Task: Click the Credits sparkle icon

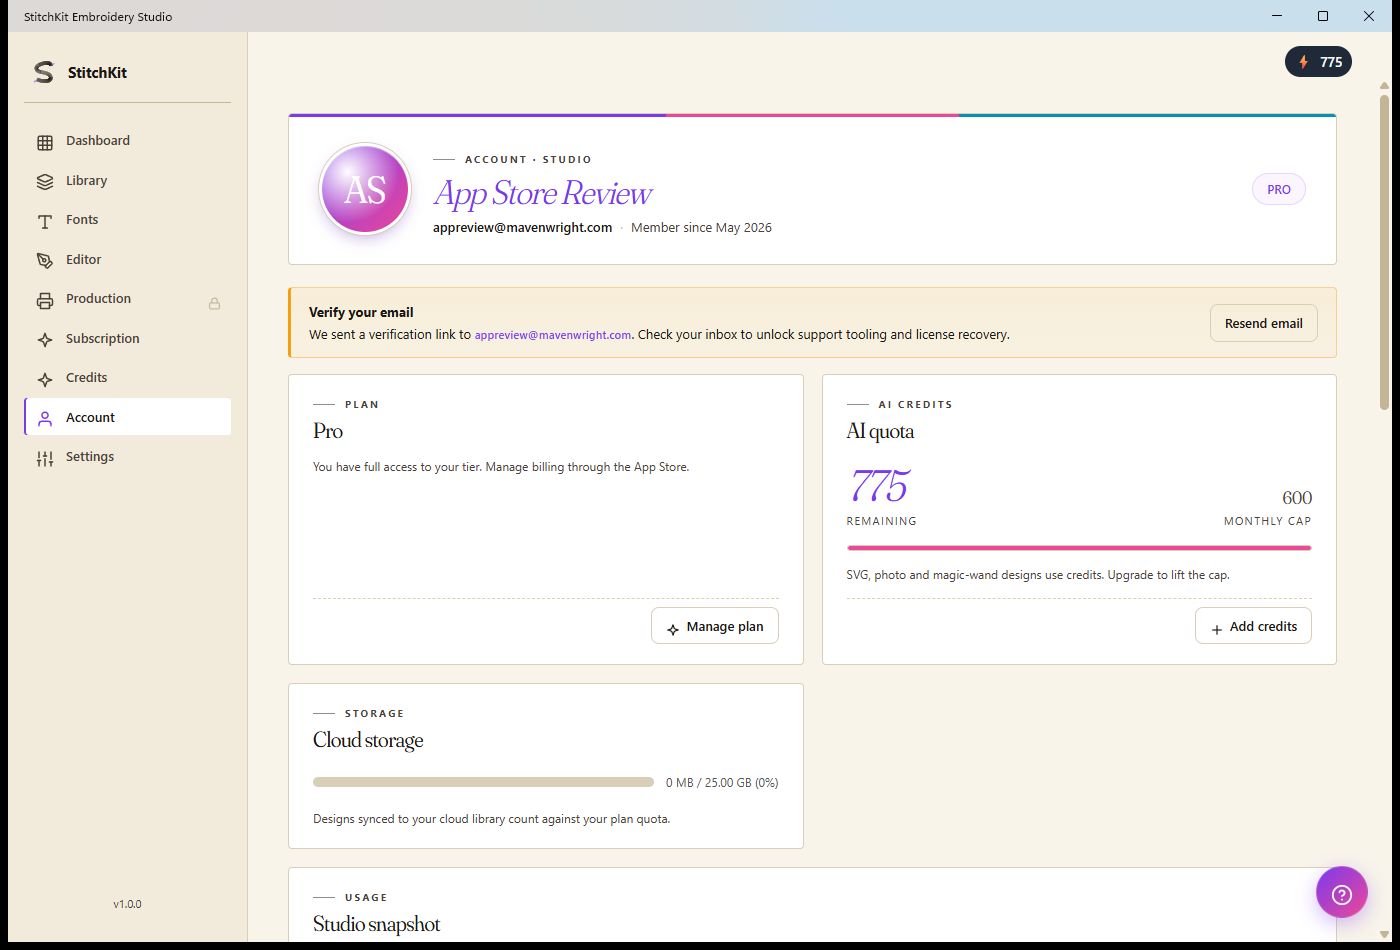Action: [x=45, y=379]
